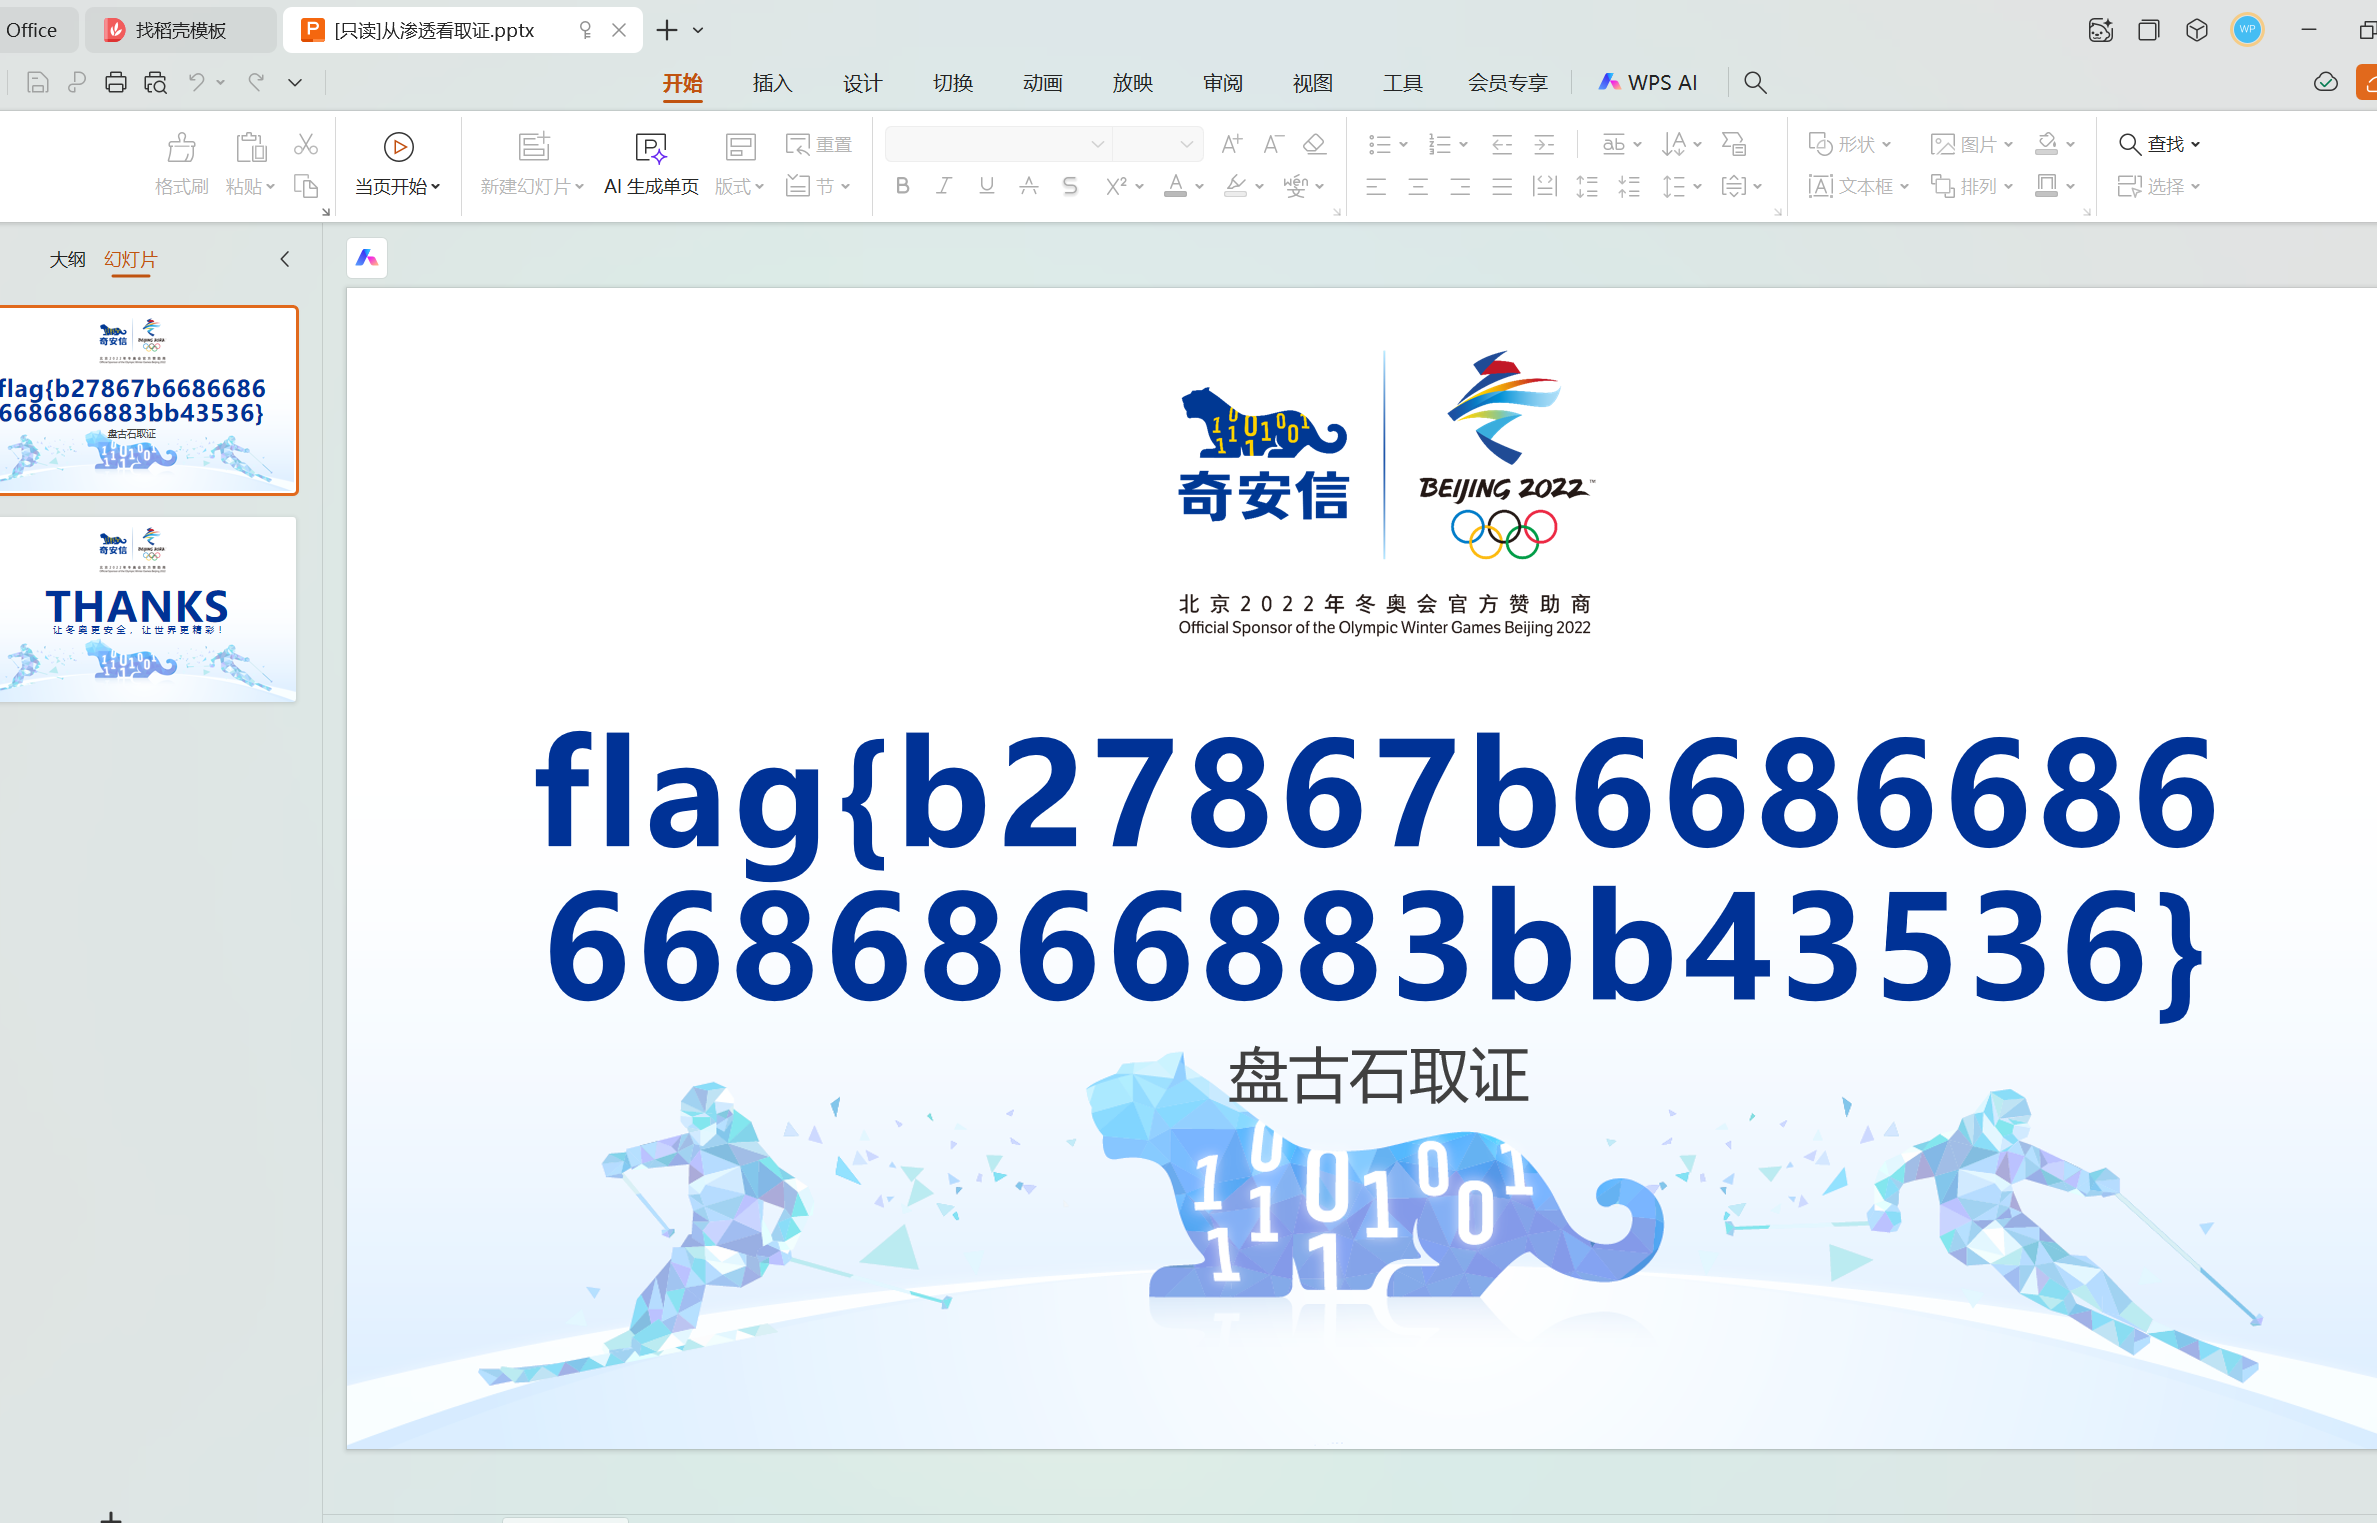The image size is (2377, 1523).
Task: Click WPS AI button
Action: click(1648, 83)
